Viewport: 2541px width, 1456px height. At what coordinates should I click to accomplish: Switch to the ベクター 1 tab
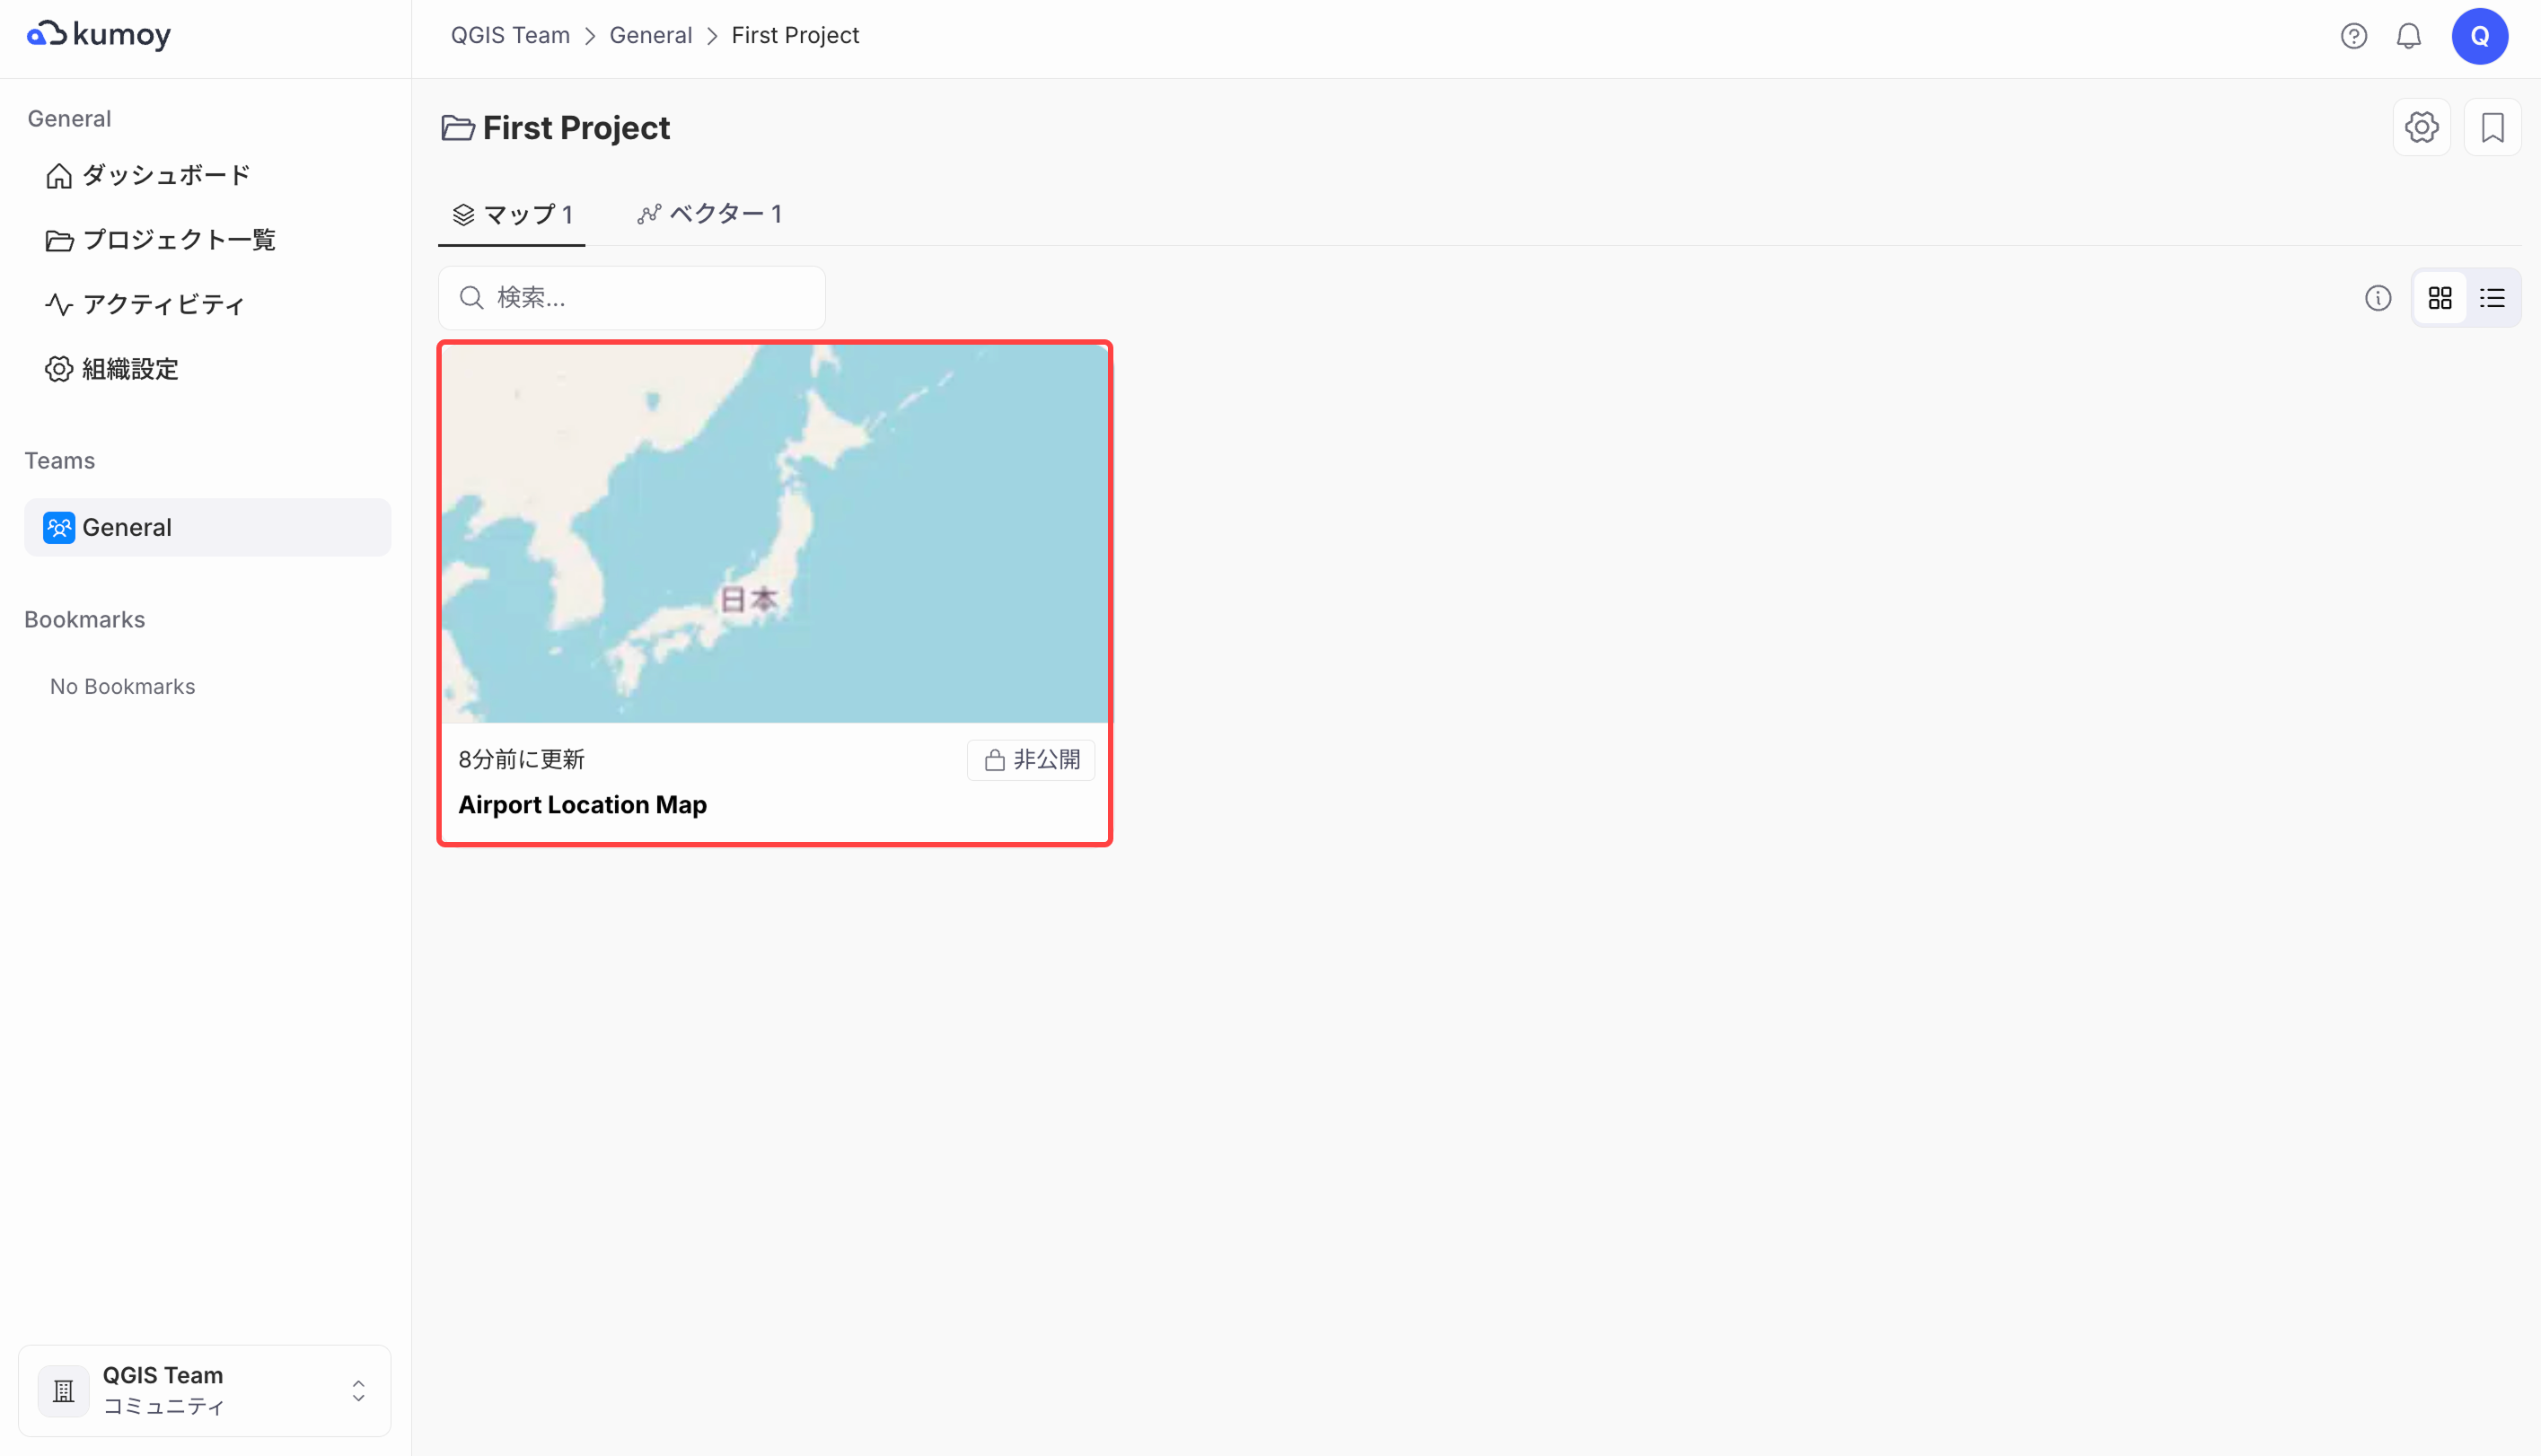coord(711,213)
